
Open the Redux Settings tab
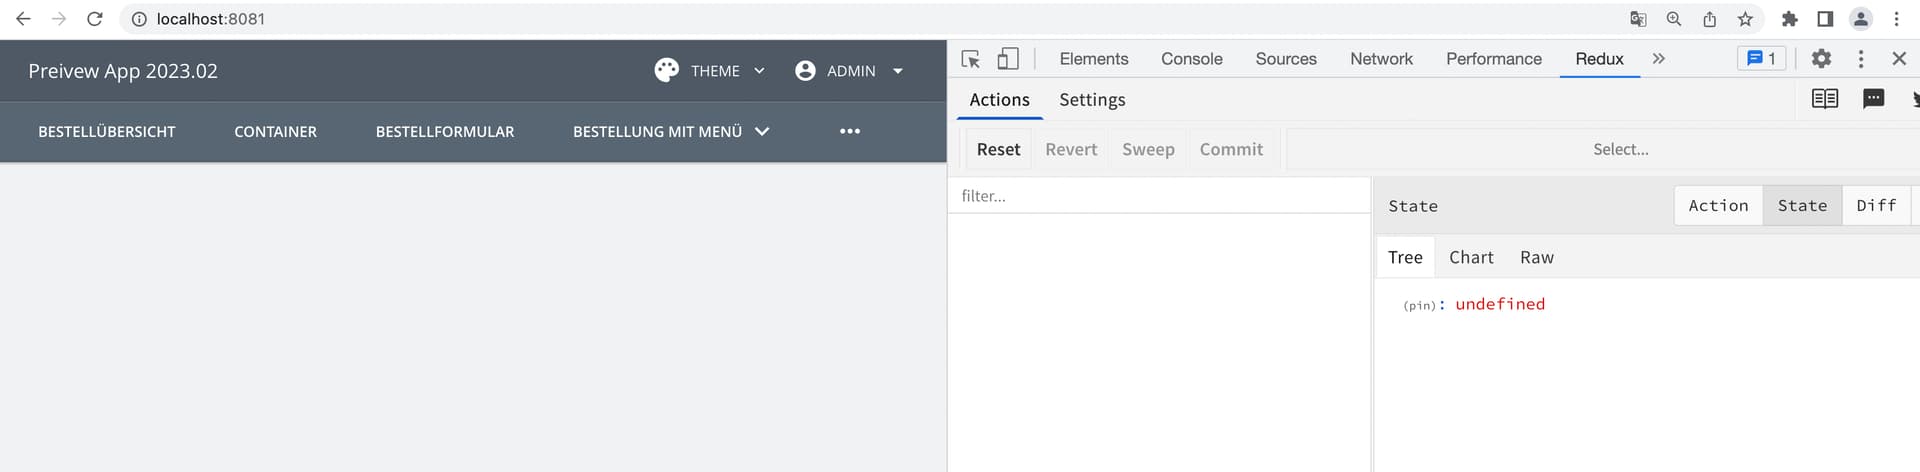(x=1092, y=100)
